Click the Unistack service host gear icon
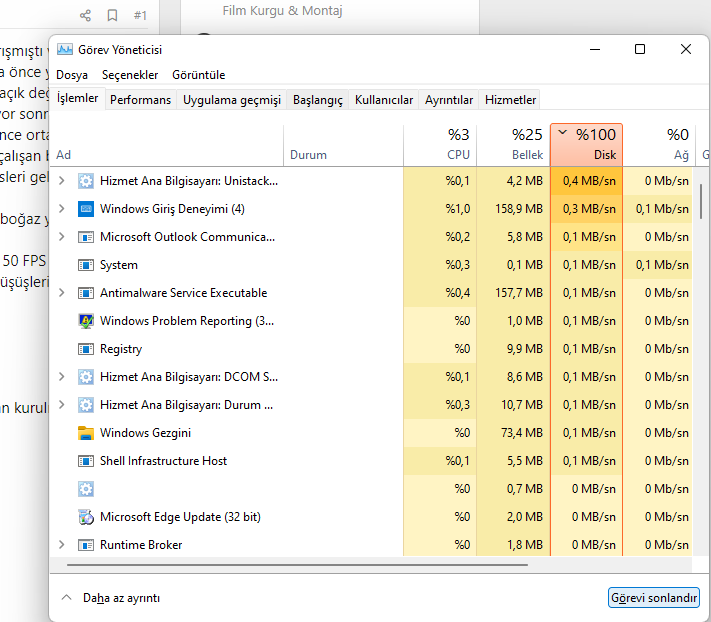This screenshot has height=622, width=711. coord(86,181)
